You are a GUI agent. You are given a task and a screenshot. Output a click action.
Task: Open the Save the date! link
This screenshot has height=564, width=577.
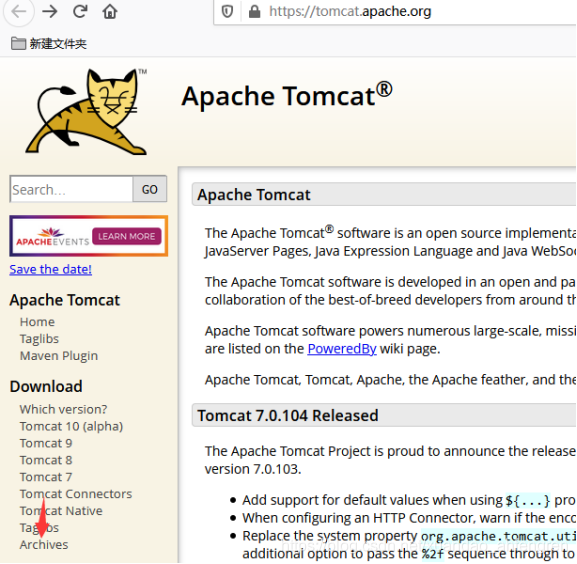tap(50, 269)
